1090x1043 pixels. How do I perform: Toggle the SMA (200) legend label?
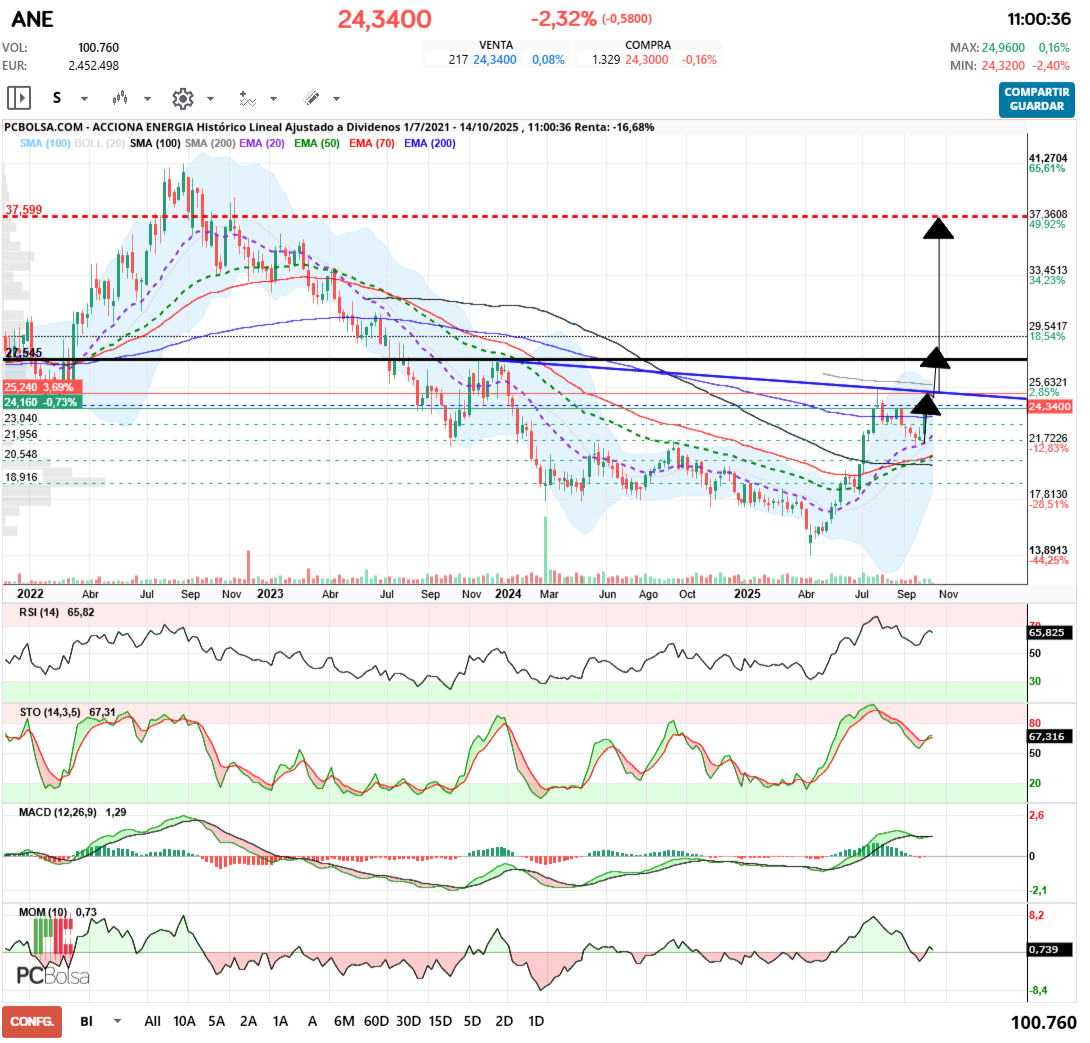(207, 144)
